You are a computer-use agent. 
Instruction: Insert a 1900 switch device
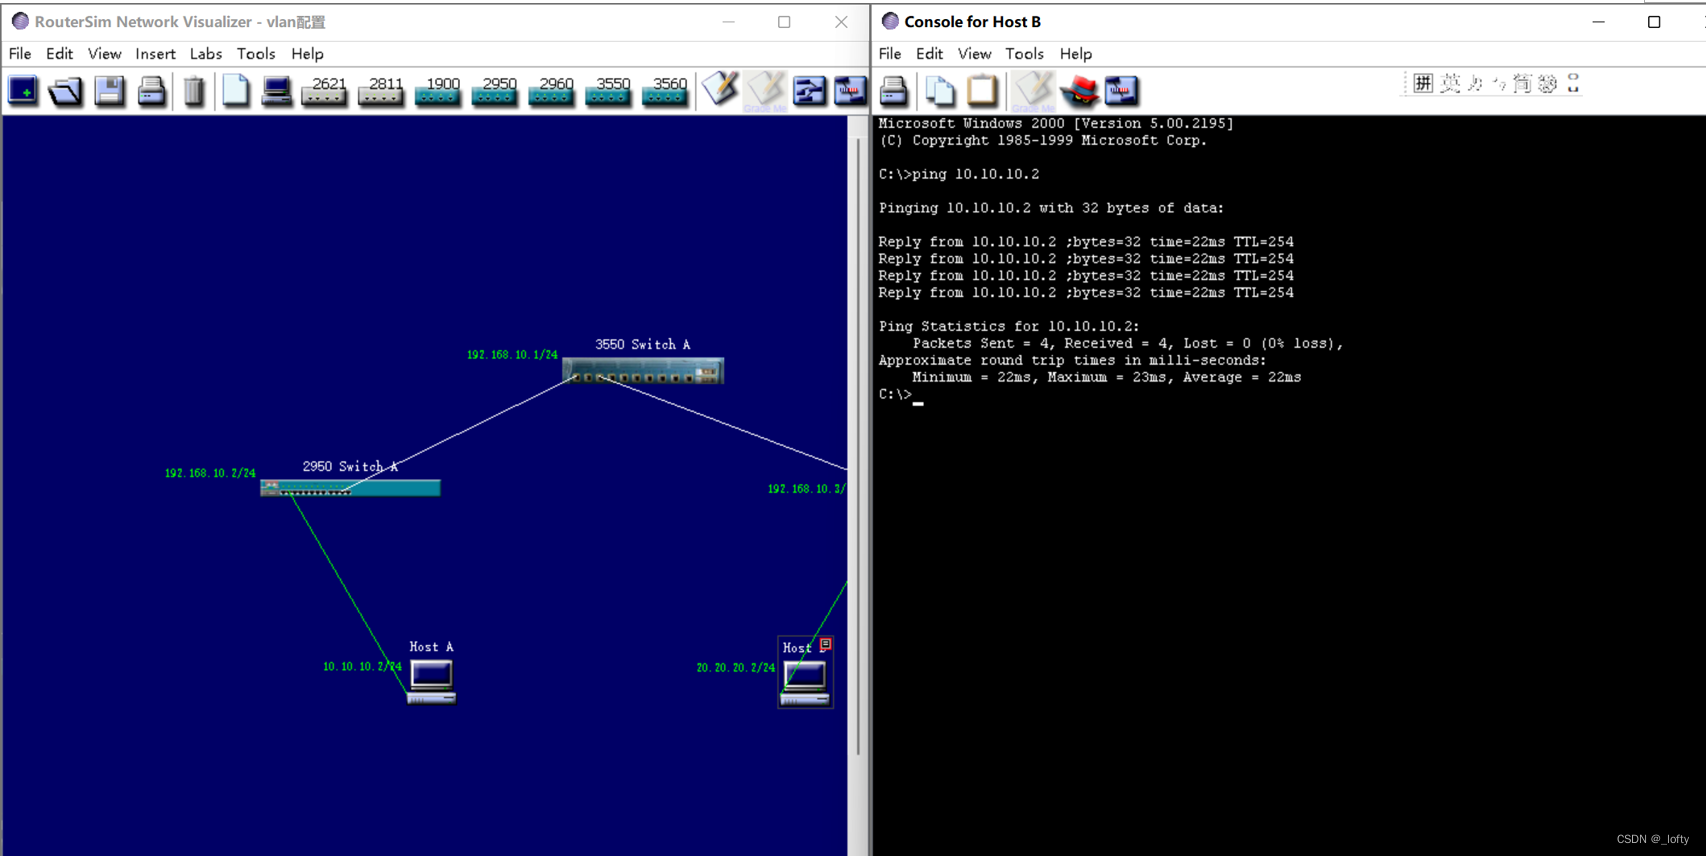click(x=438, y=91)
